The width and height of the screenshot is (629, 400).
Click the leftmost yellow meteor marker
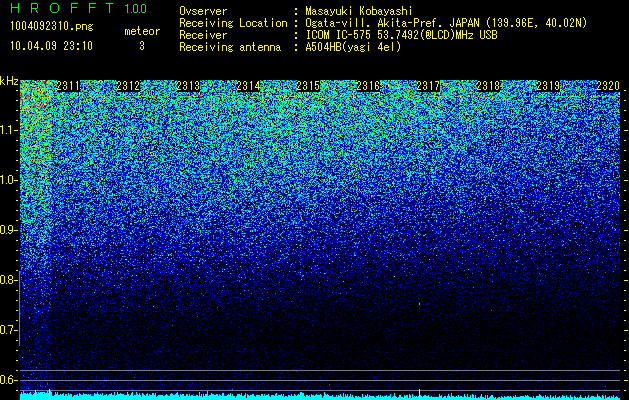(35, 395)
